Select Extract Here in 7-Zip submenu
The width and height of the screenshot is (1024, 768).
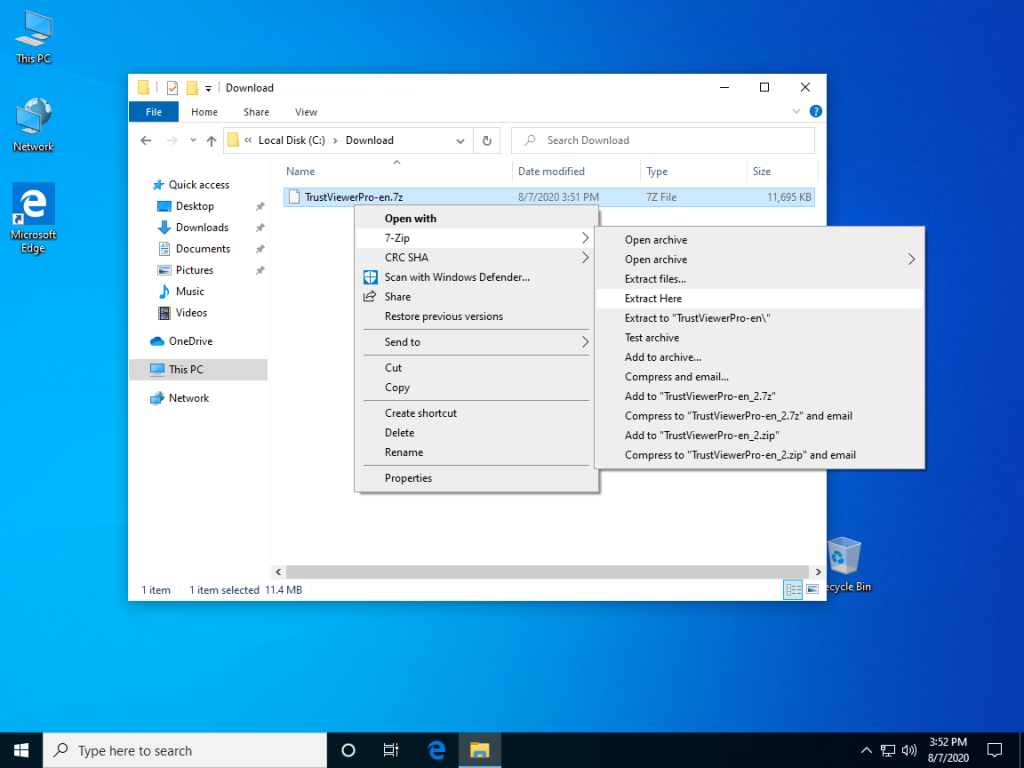pos(760,298)
